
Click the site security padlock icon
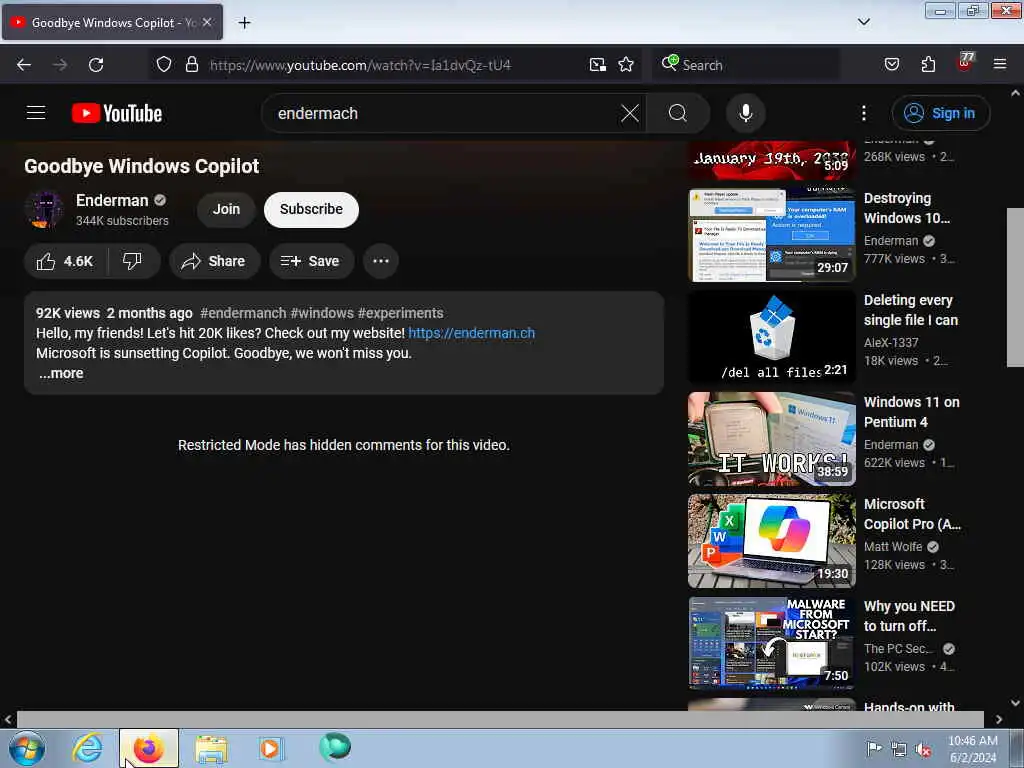point(191,65)
